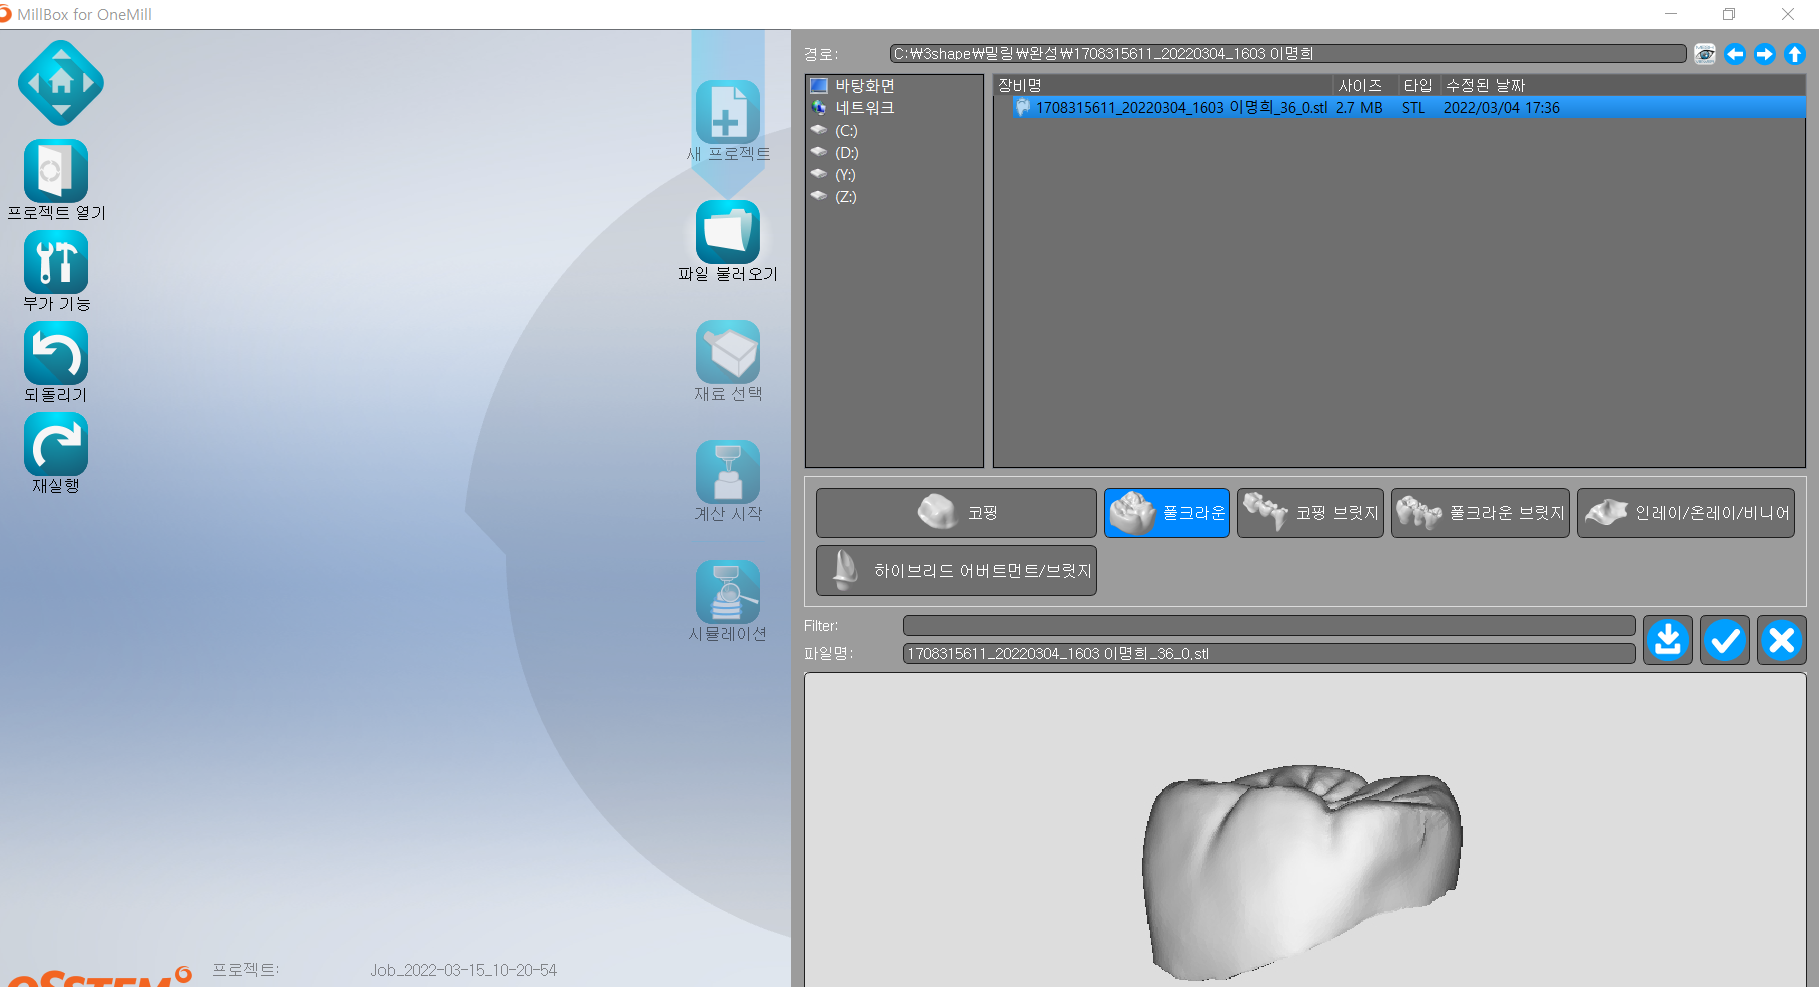Screen dimensions: 1819x987
Task: Open 재료 선택 material icon
Action: 728,352
